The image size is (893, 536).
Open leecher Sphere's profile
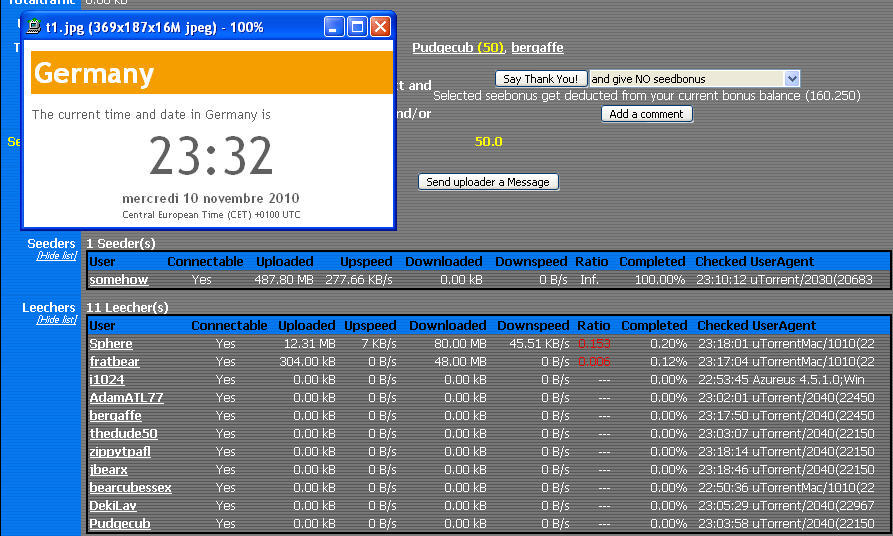pyautogui.click(x=110, y=344)
